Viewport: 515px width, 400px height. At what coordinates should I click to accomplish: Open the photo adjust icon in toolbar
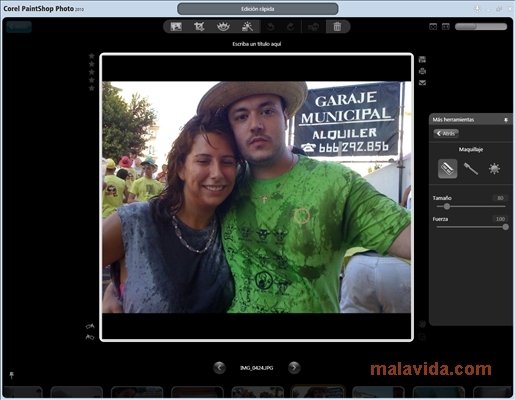click(176, 26)
